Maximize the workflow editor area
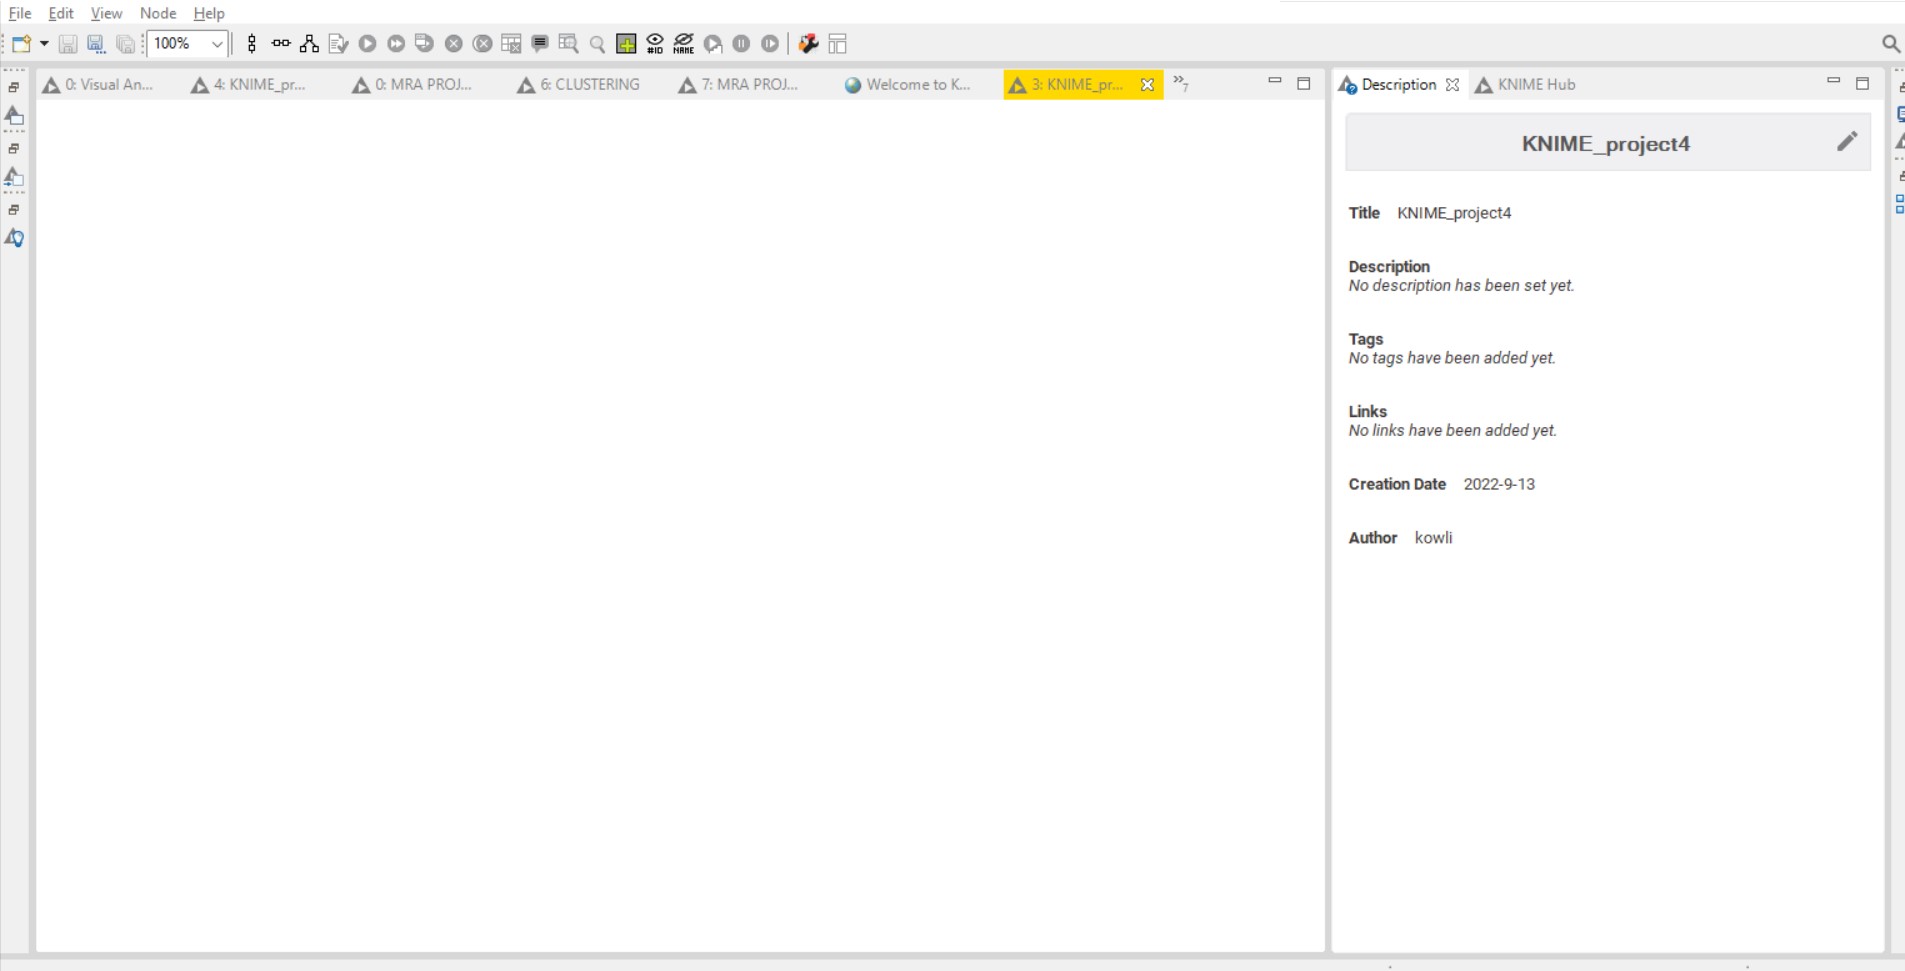Viewport: 1905px width, 971px height. click(1304, 84)
